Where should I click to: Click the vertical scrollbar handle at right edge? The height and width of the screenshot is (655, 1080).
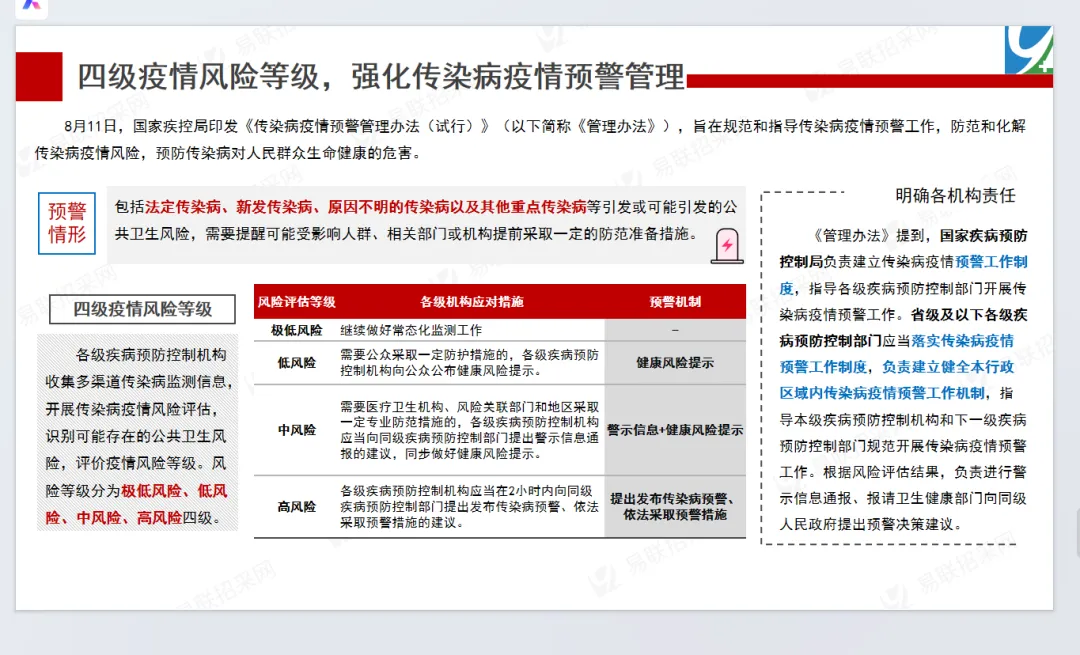pyautogui.click(x=1077, y=532)
